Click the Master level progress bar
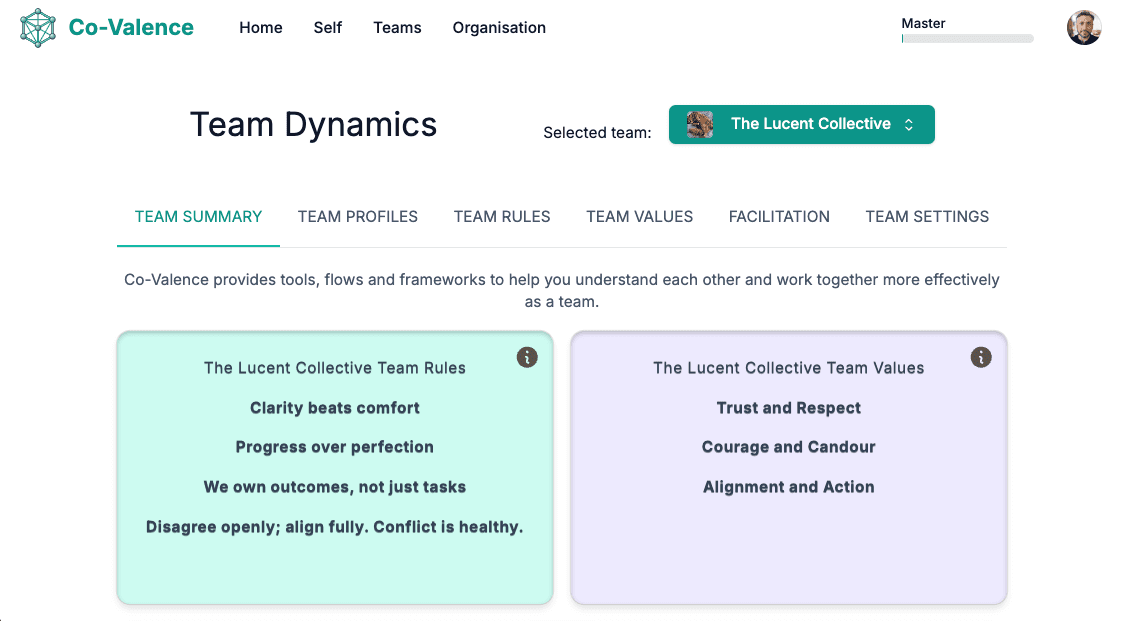The width and height of the screenshot is (1123, 621). [x=967, y=39]
